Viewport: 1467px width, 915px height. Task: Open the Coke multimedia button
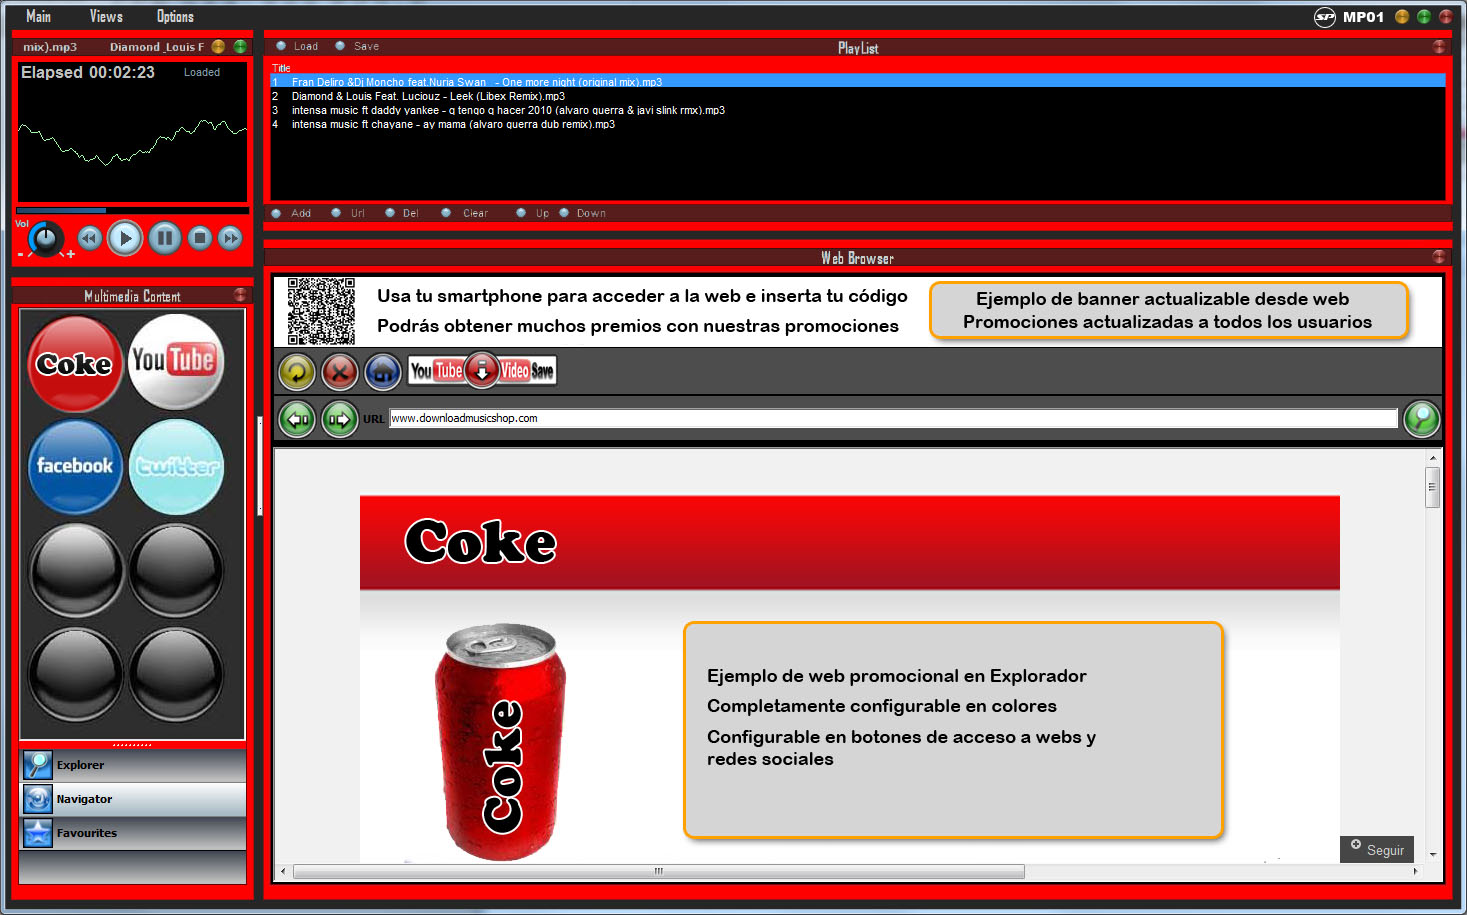(75, 363)
